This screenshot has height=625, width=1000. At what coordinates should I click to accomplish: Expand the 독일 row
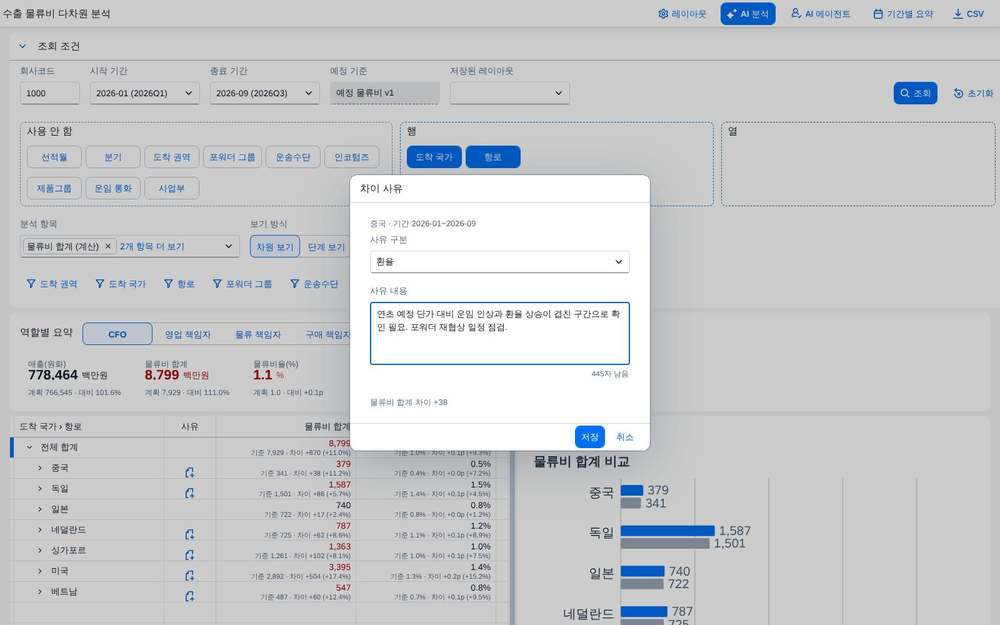40,489
